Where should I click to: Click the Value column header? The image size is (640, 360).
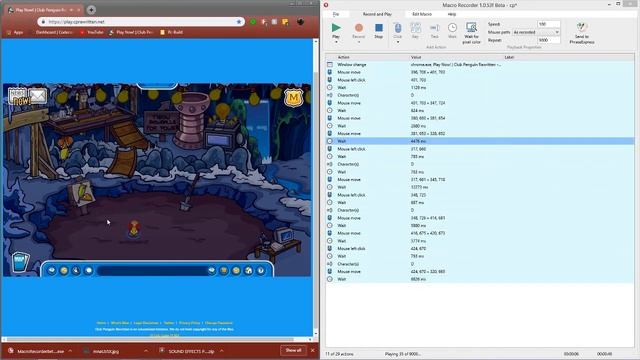[416, 57]
